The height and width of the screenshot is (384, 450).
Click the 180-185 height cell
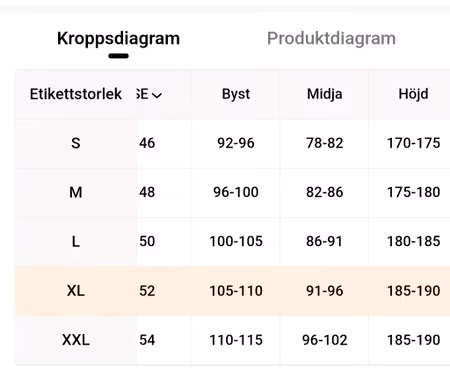(413, 241)
